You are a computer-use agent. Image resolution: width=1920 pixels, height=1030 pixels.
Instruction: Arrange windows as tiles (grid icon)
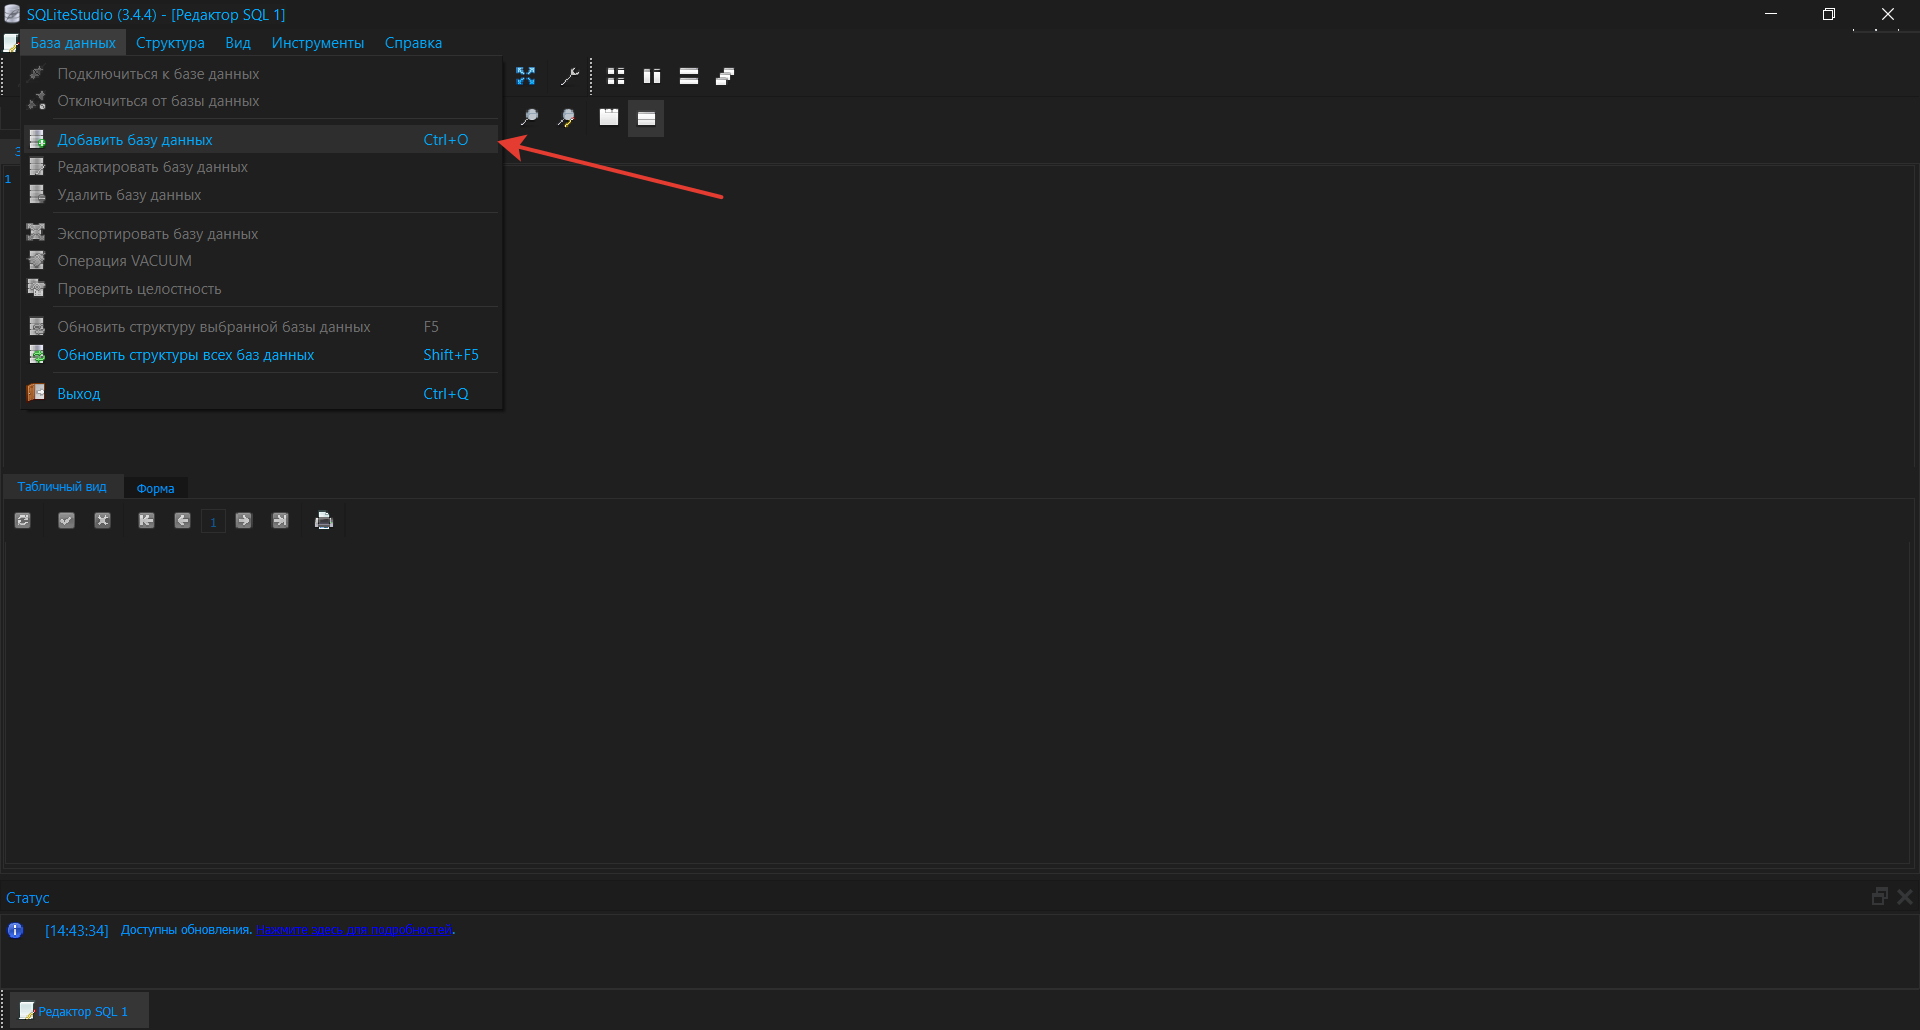[616, 76]
